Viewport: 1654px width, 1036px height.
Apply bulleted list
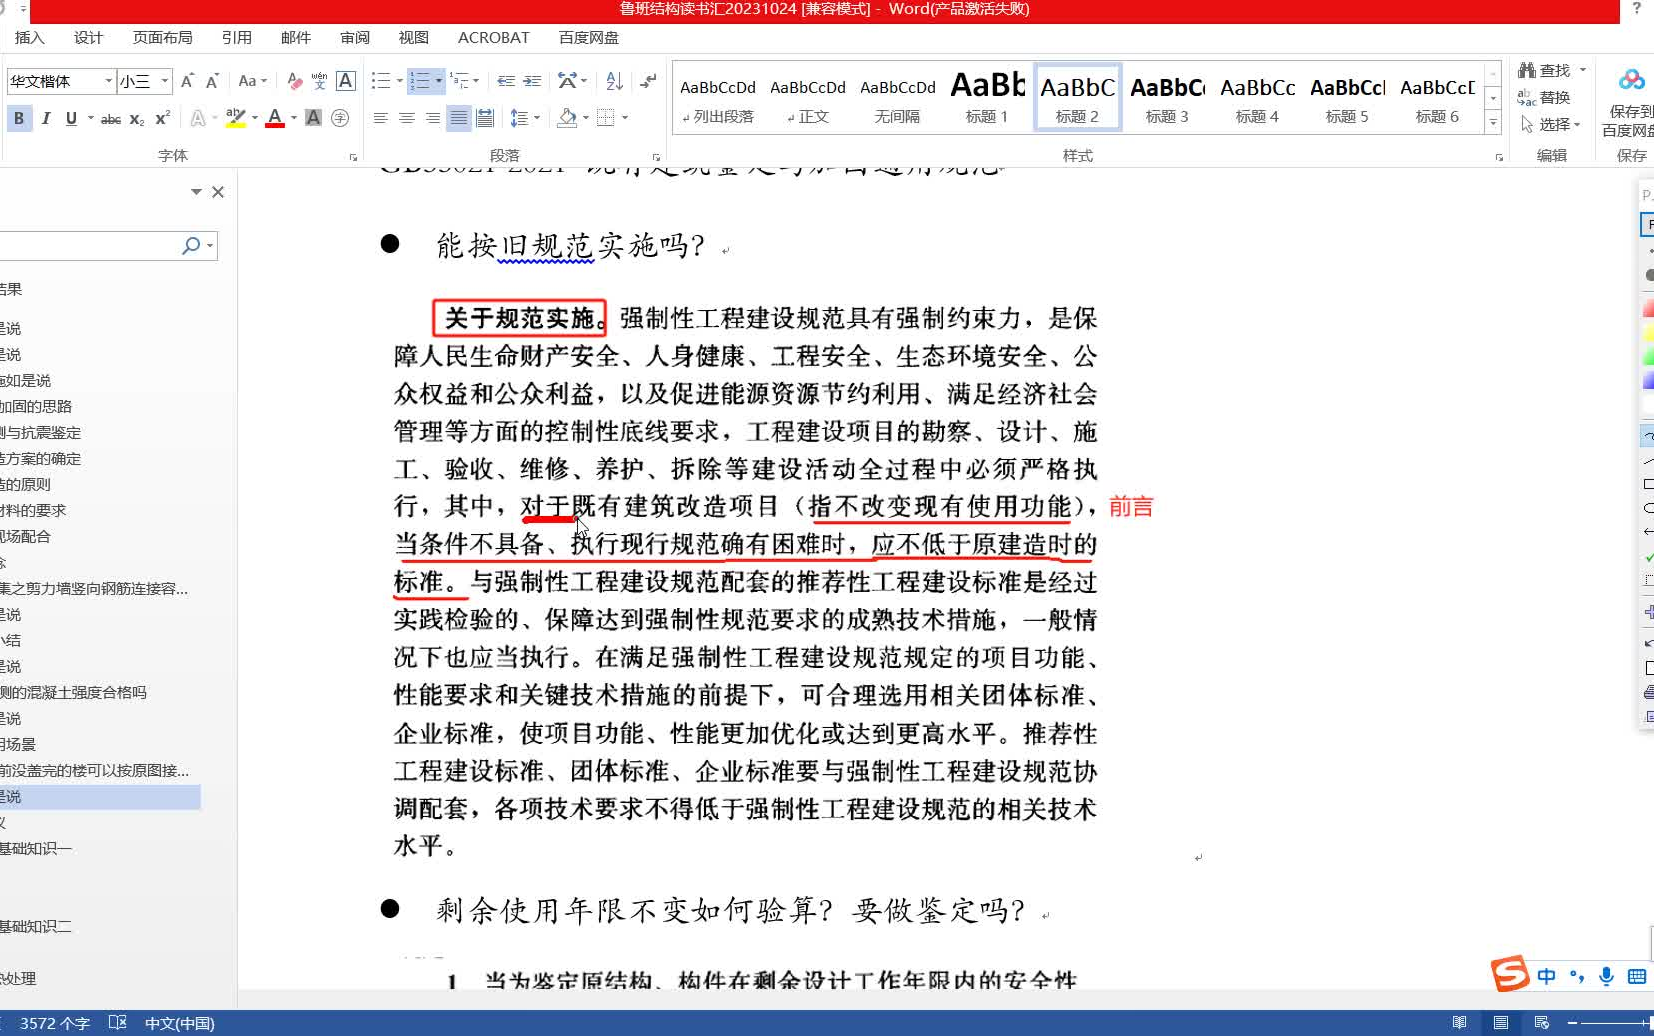point(381,81)
